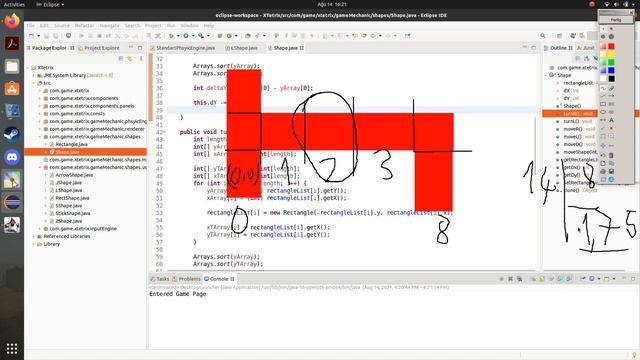Open Firefox from the Ubuntu dock
This screenshot has width=640, height=360.
click(12, 21)
